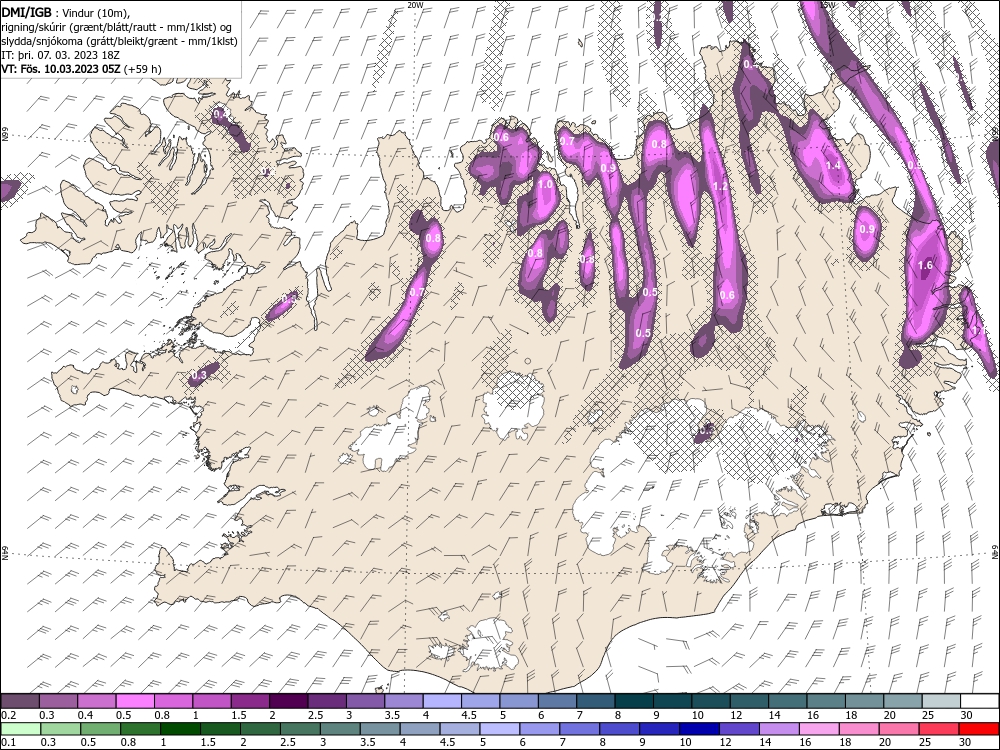Click the light grey 25 swatch in upper legend

(x=941, y=701)
